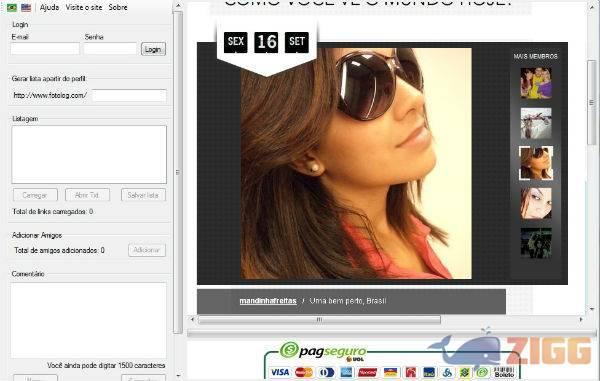Click the browser horizontal scrollbar left arrow

tap(192, 319)
